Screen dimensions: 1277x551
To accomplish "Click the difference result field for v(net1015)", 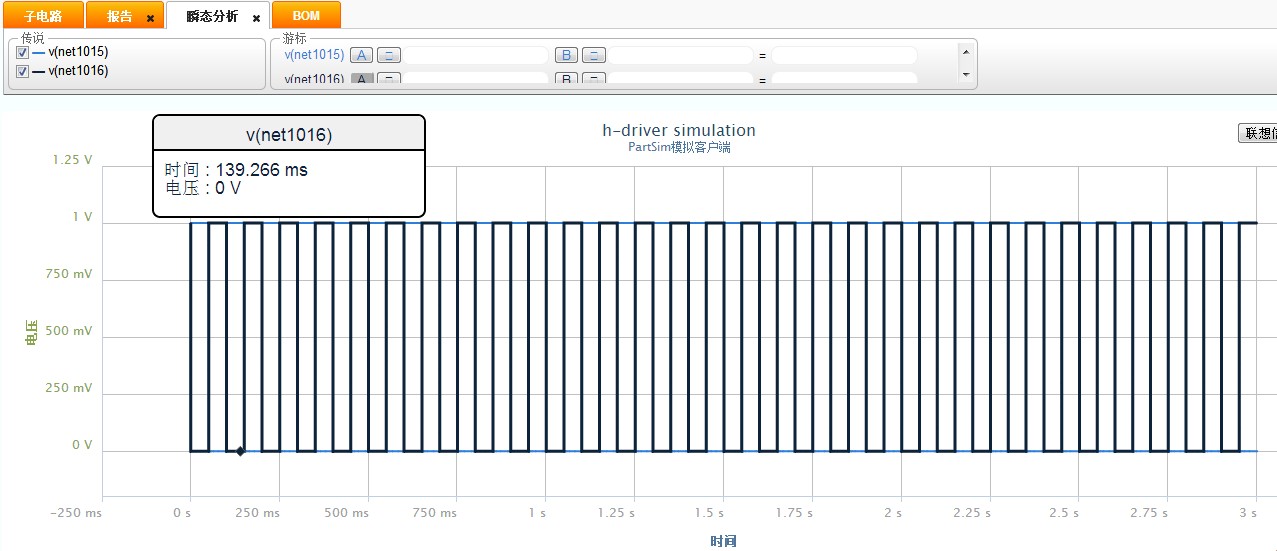I will click(x=844, y=55).
